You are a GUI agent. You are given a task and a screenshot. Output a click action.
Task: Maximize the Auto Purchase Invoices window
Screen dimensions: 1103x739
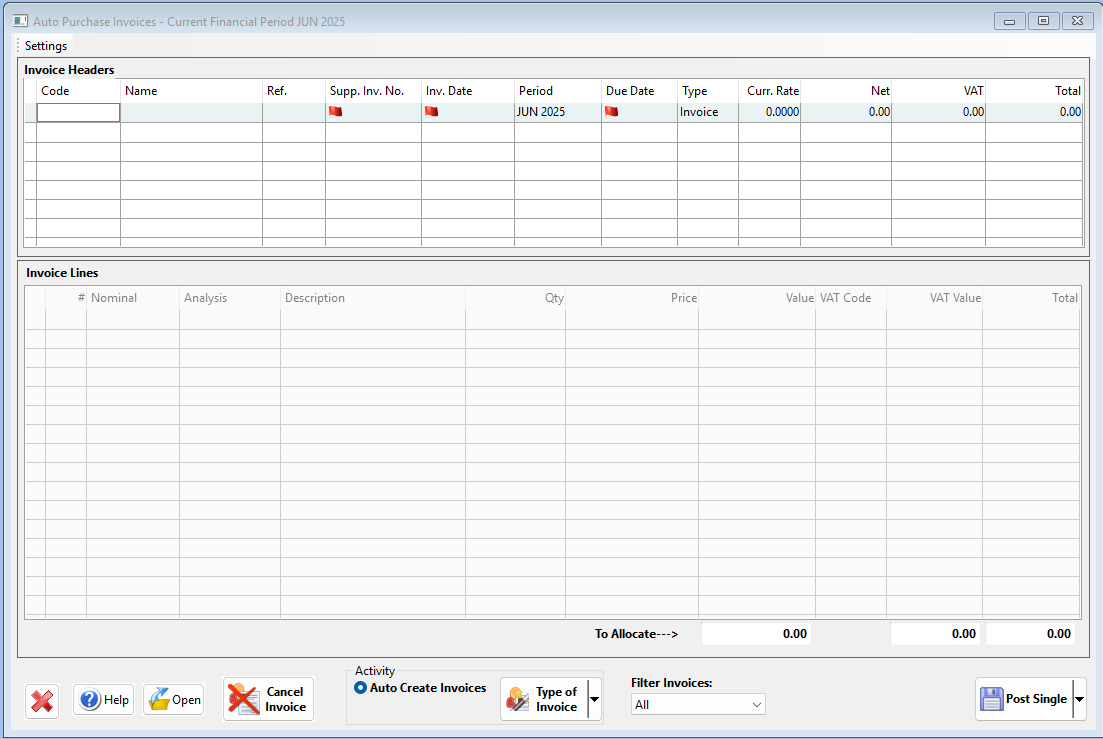click(1043, 21)
